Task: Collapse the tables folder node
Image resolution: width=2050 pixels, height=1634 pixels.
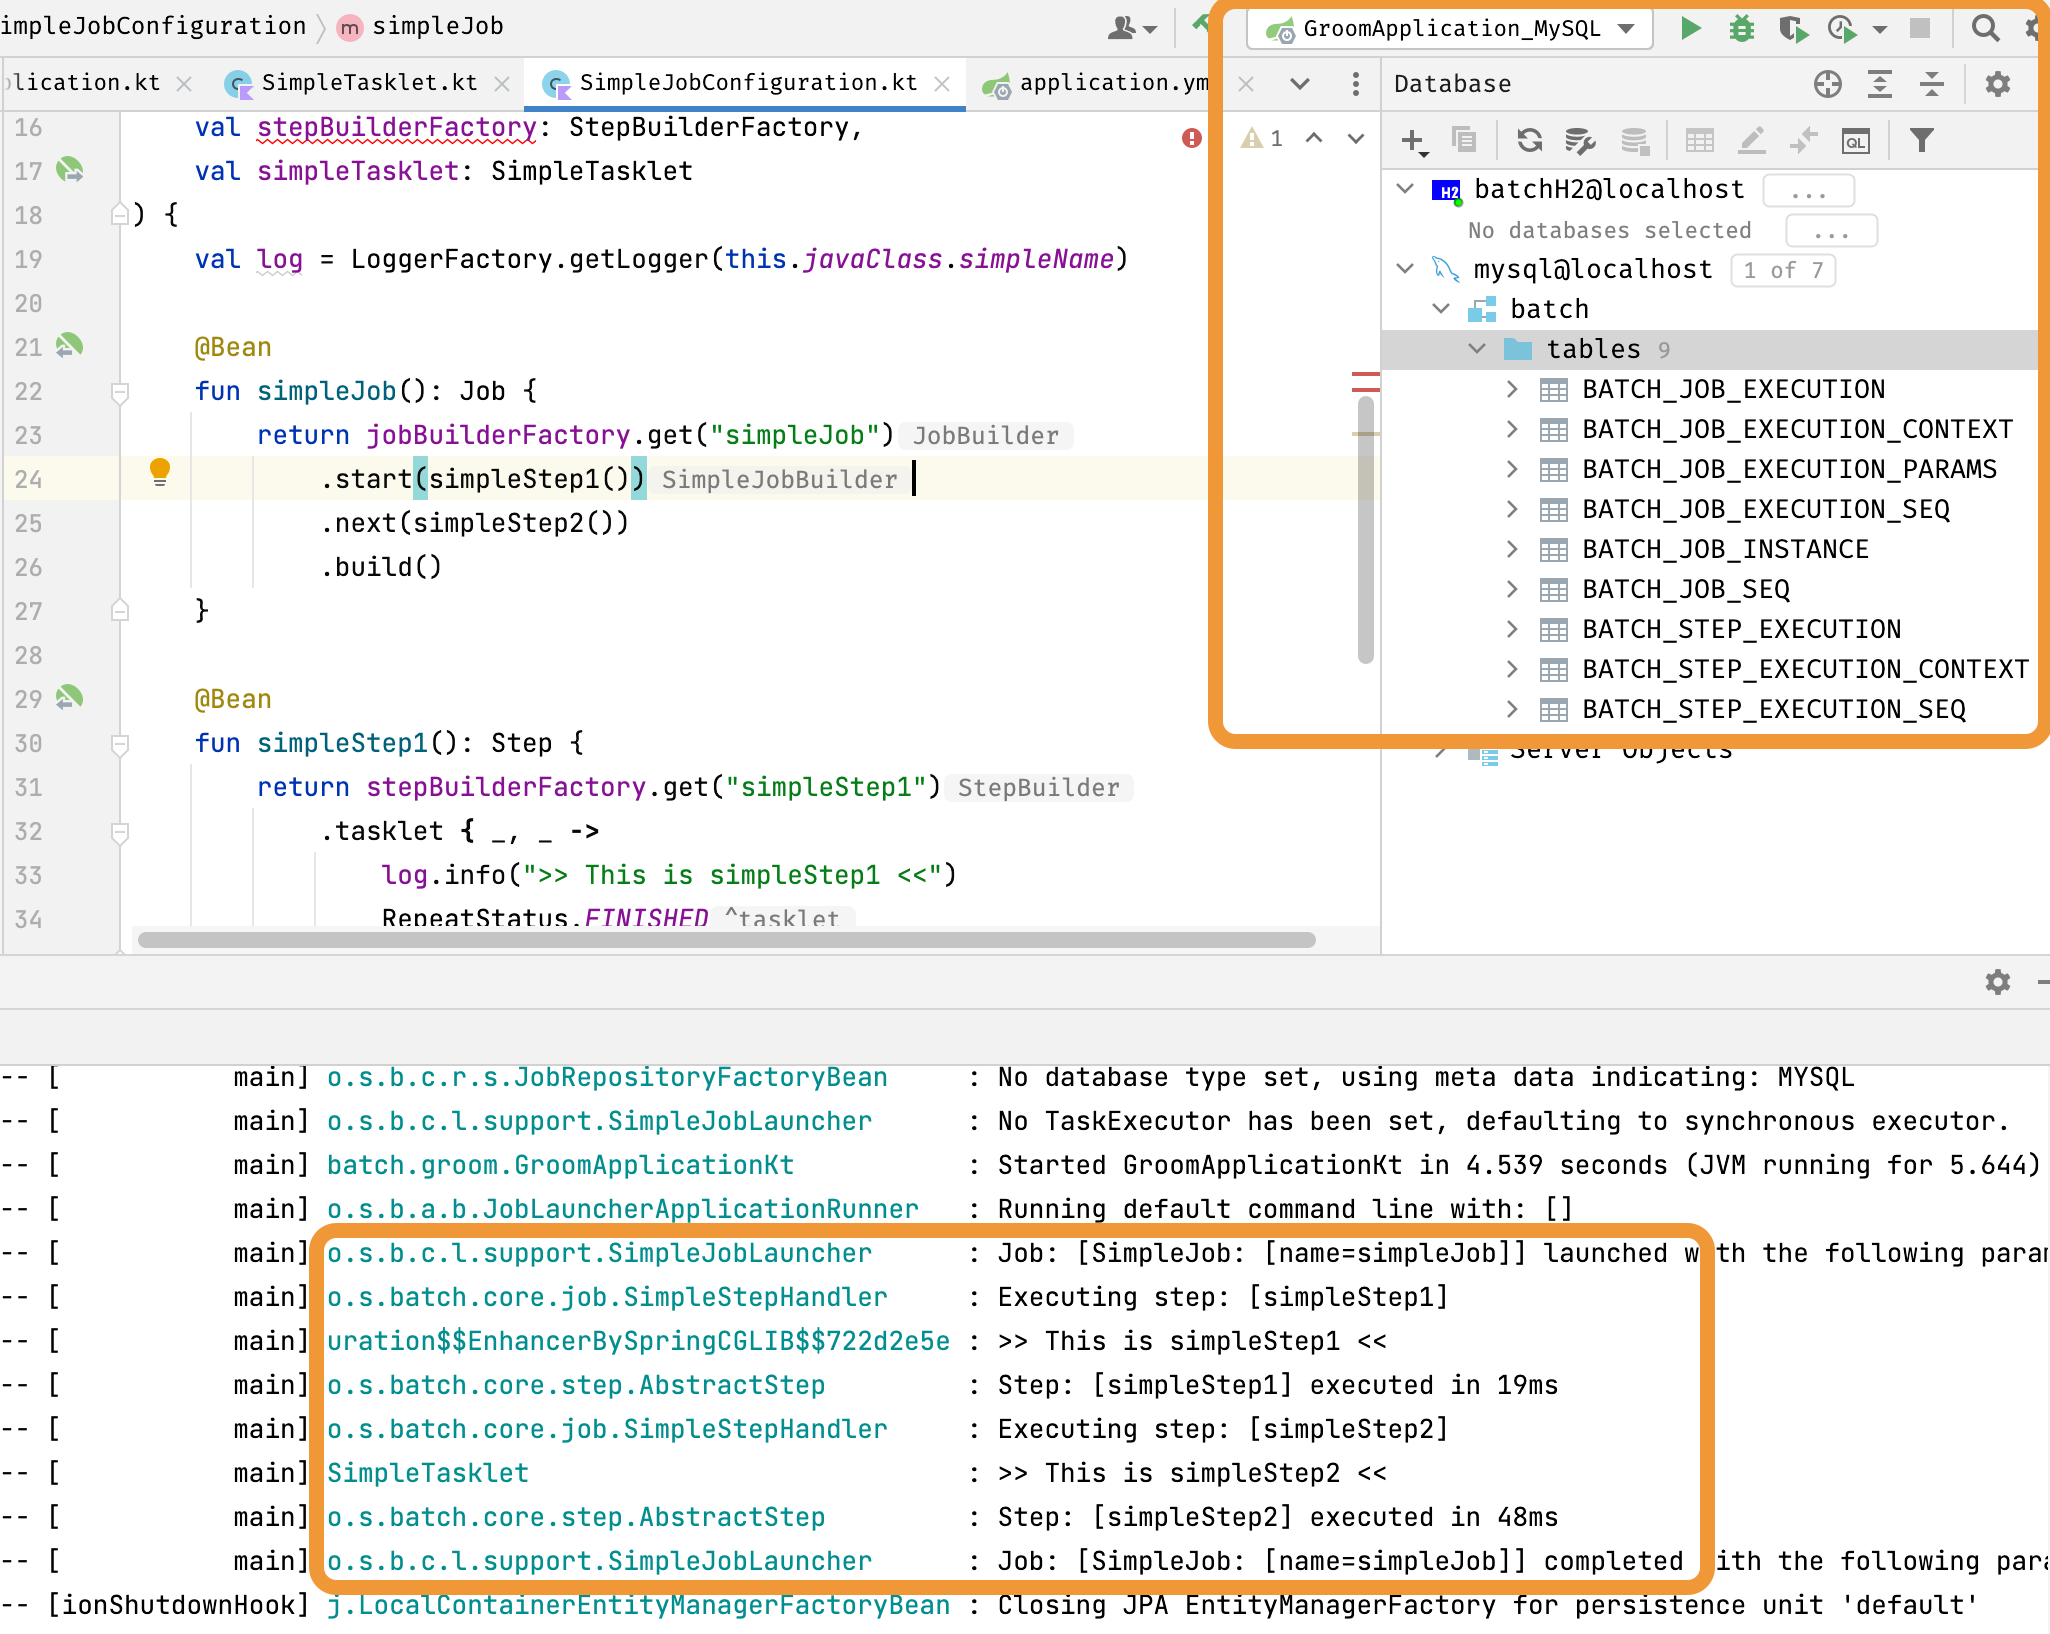Action: 1477,349
